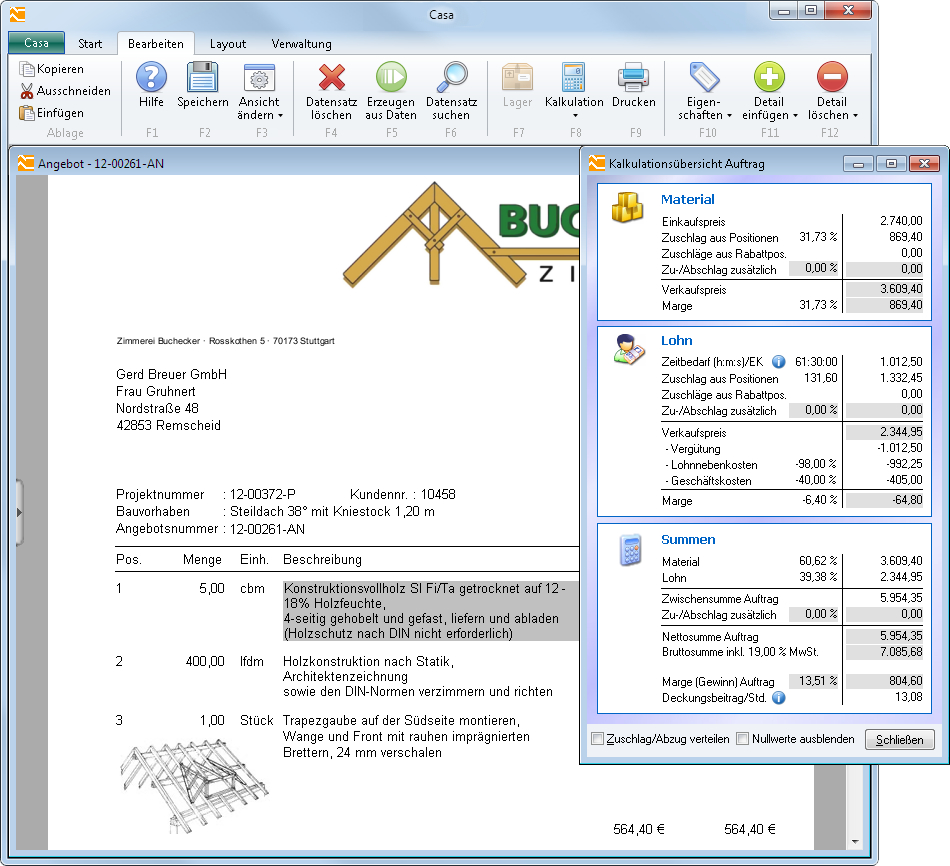Expand the left side panel handle

[19, 512]
